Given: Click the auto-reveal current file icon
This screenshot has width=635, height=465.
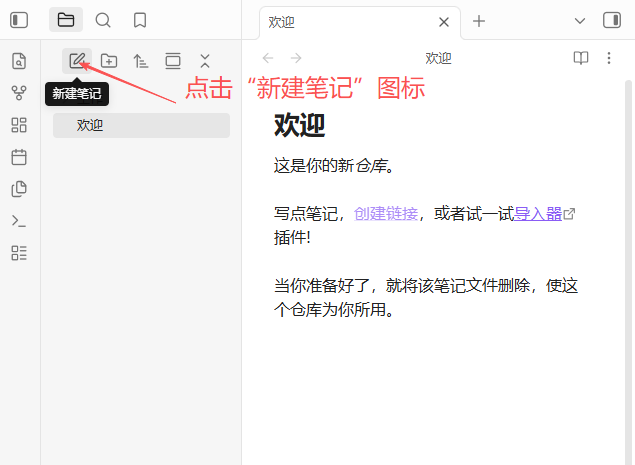Looking at the screenshot, I should (x=173, y=61).
